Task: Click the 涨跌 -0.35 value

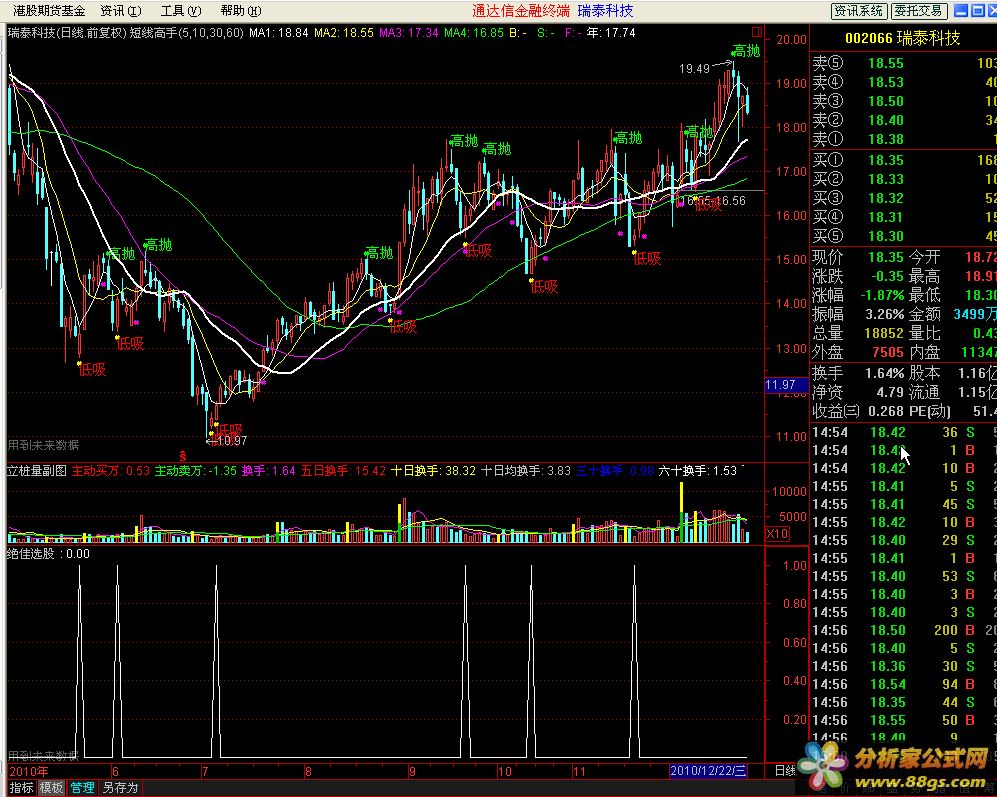Action: point(887,276)
